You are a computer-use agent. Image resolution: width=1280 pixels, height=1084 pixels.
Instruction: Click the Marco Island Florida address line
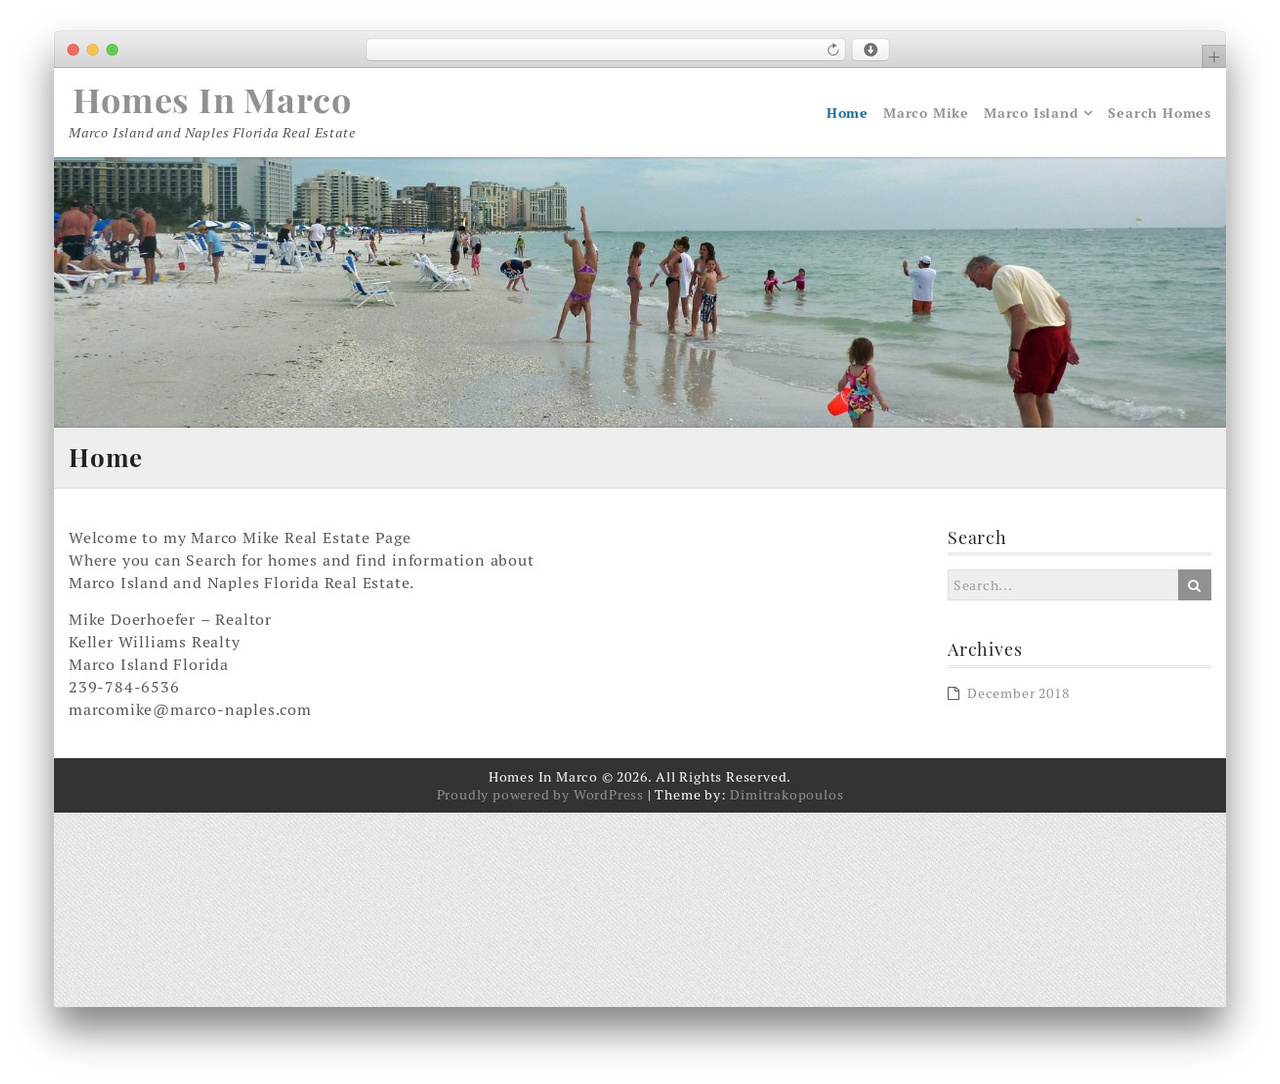tap(148, 665)
